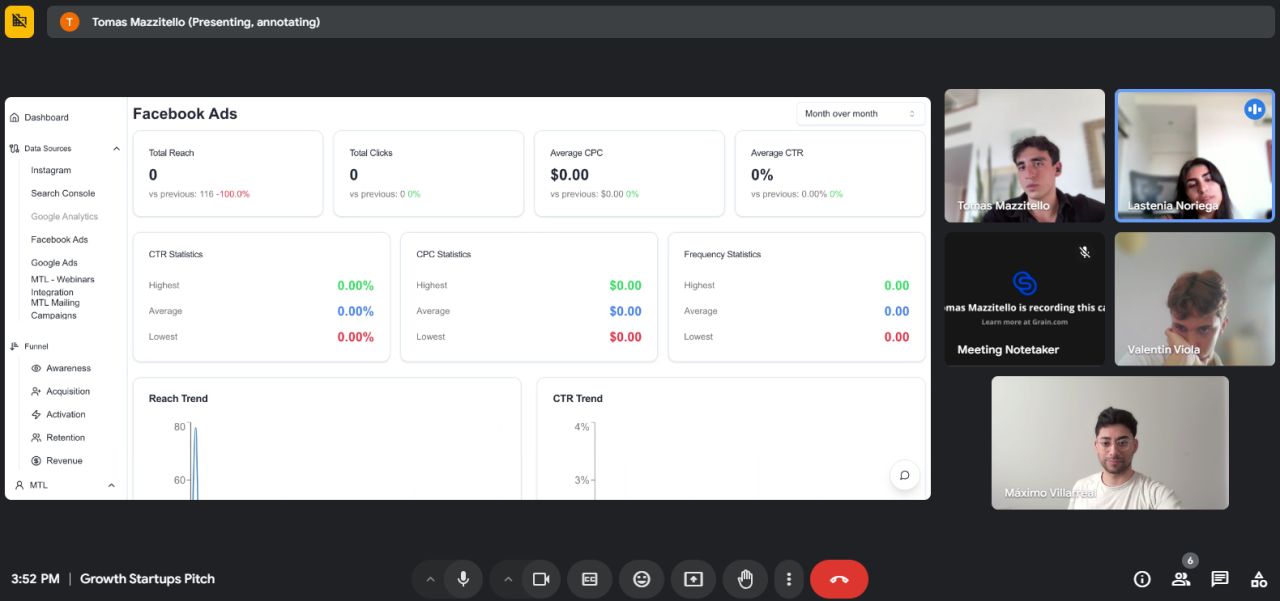Viewport: 1280px width, 601px height.
Task: Expand camera settings arrow
Action: coord(508,579)
